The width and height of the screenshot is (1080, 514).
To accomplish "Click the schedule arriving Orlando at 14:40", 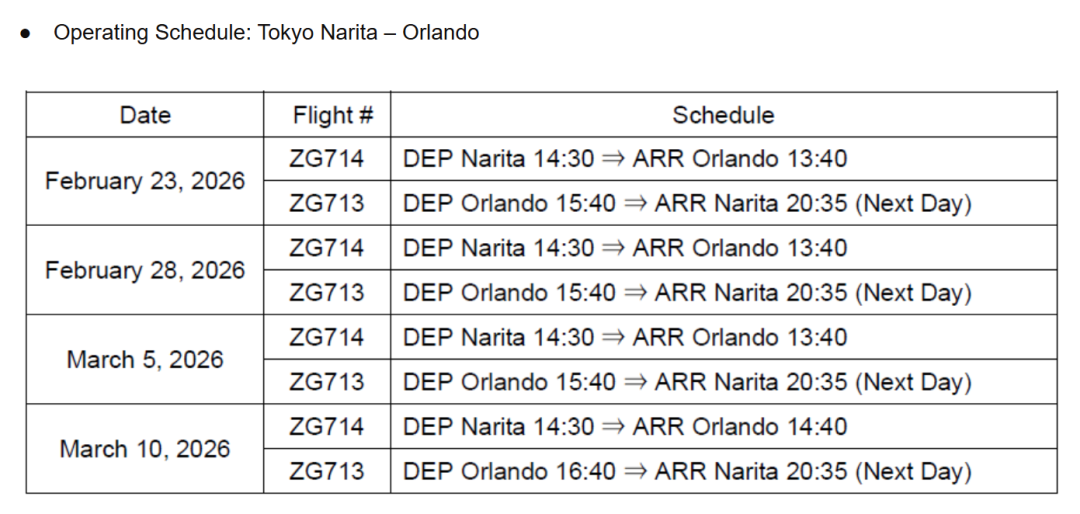I will click(x=723, y=426).
